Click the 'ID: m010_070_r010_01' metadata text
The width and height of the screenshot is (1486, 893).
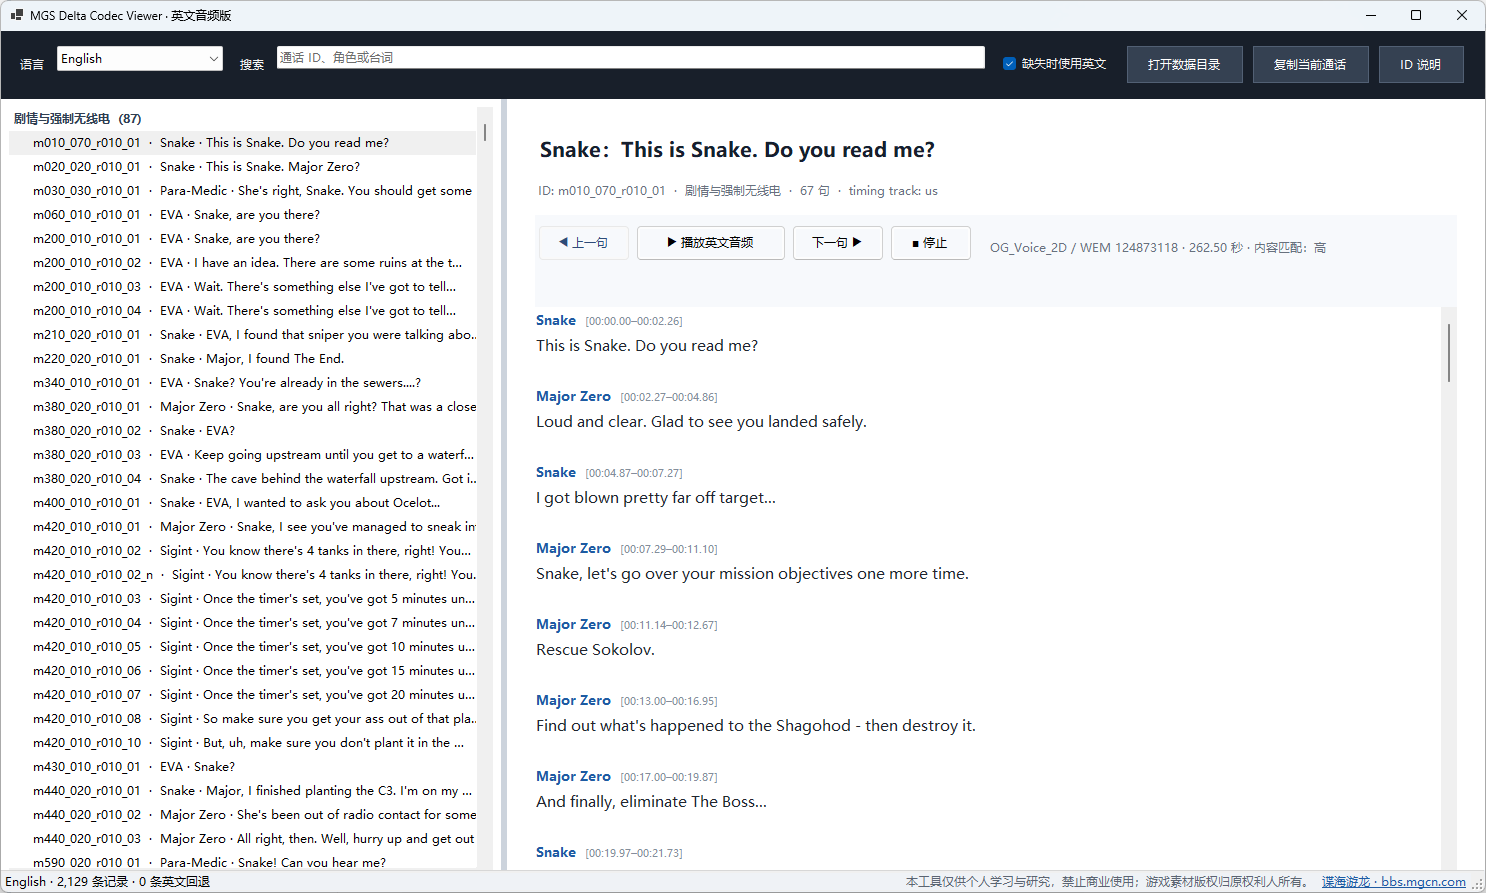601,191
